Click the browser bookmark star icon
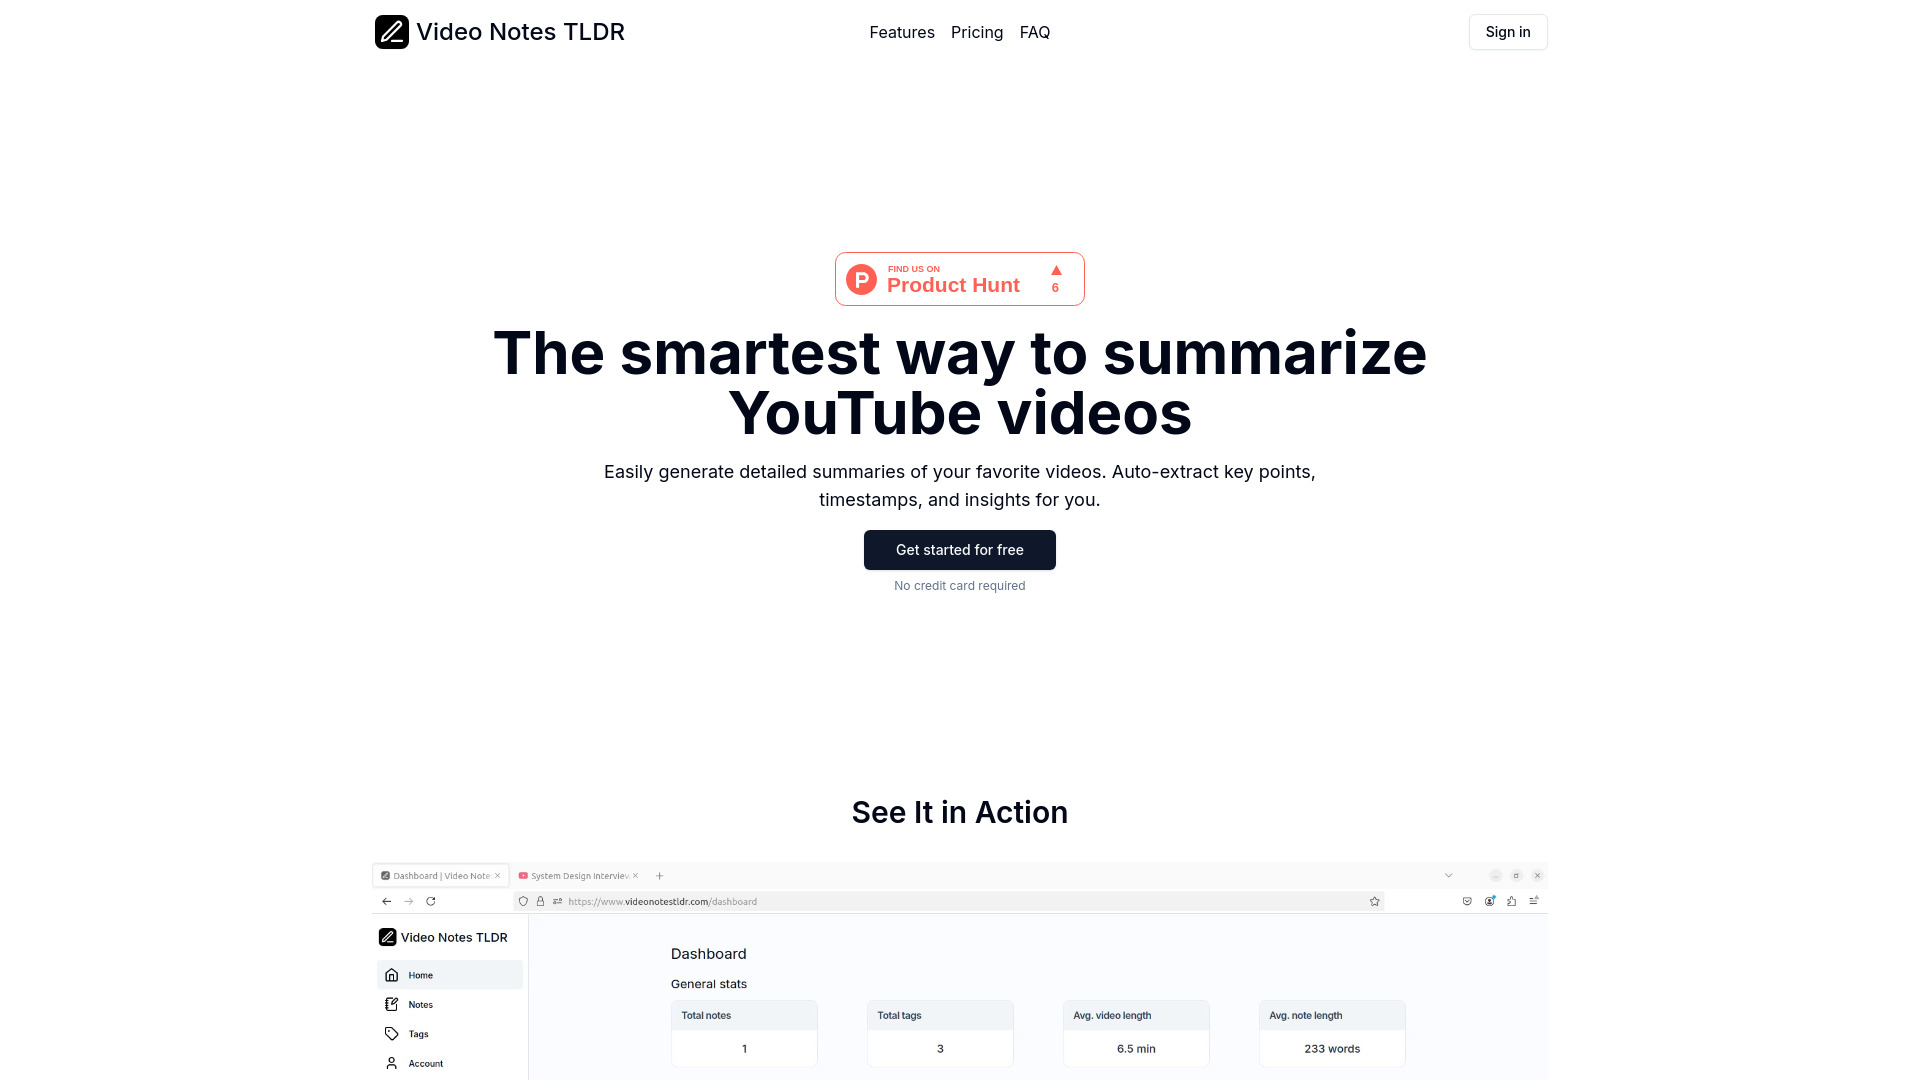The height and width of the screenshot is (1080, 1920). tap(1374, 901)
